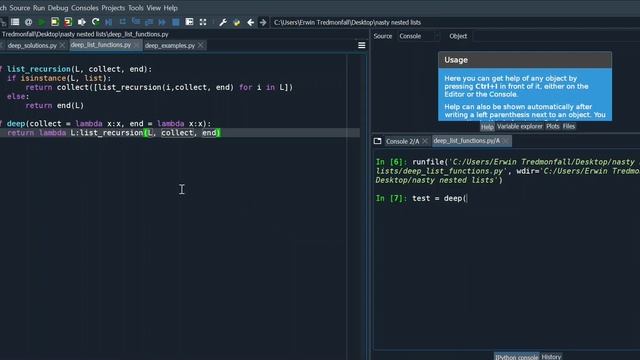Click the file list icon in toolbar

[x=15, y=22]
